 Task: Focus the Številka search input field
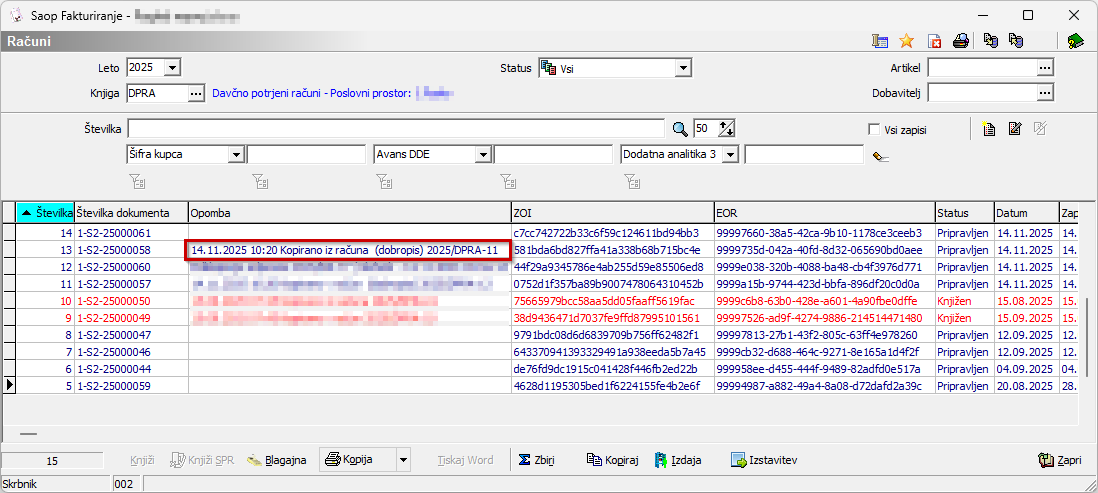[x=396, y=129]
